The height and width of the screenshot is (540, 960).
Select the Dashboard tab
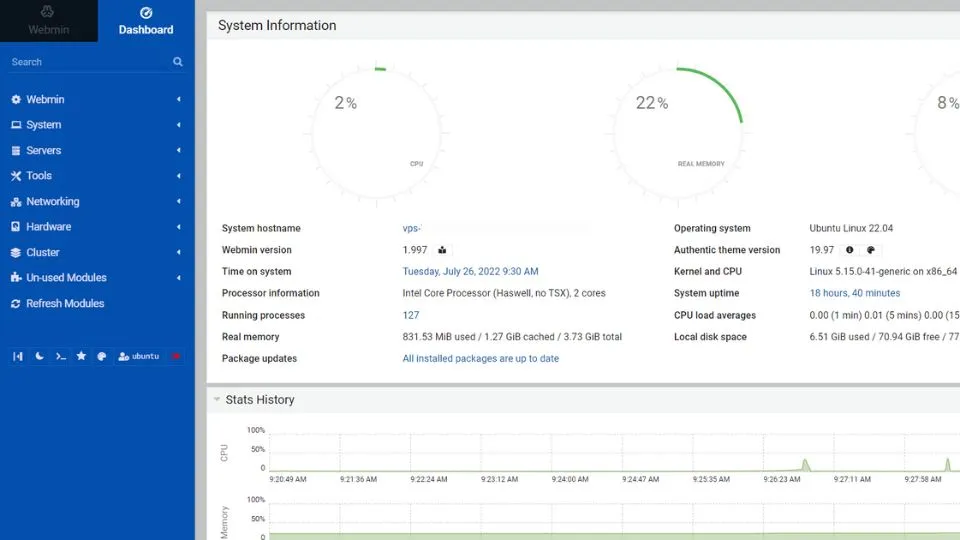pos(146,21)
